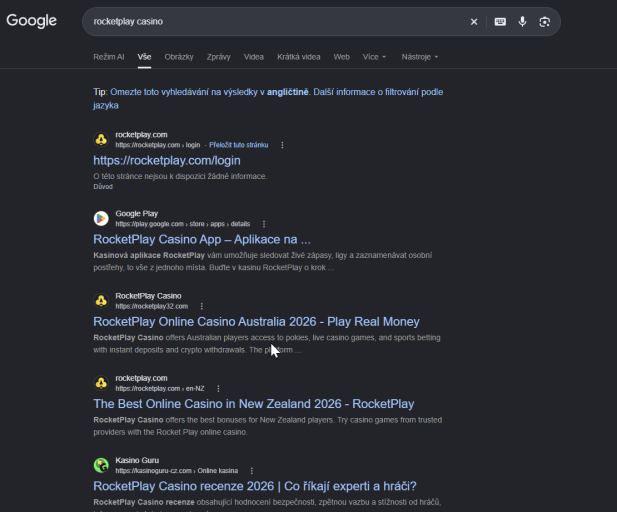The width and height of the screenshot is (617, 512).
Task: Open more options for rocketplay32.com result
Action: tap(201, 306)
